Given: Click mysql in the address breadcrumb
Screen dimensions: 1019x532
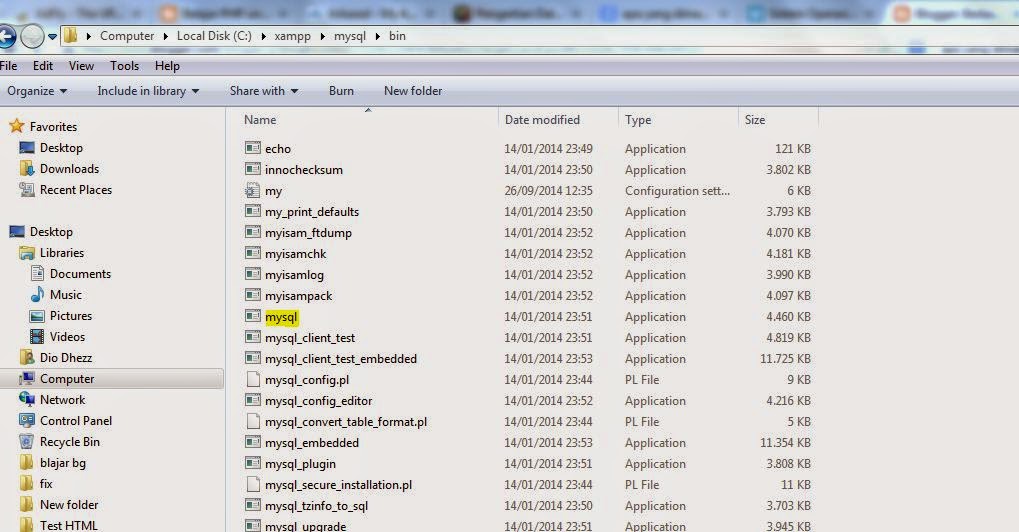Looking at the screenshot, I should 350,36.
